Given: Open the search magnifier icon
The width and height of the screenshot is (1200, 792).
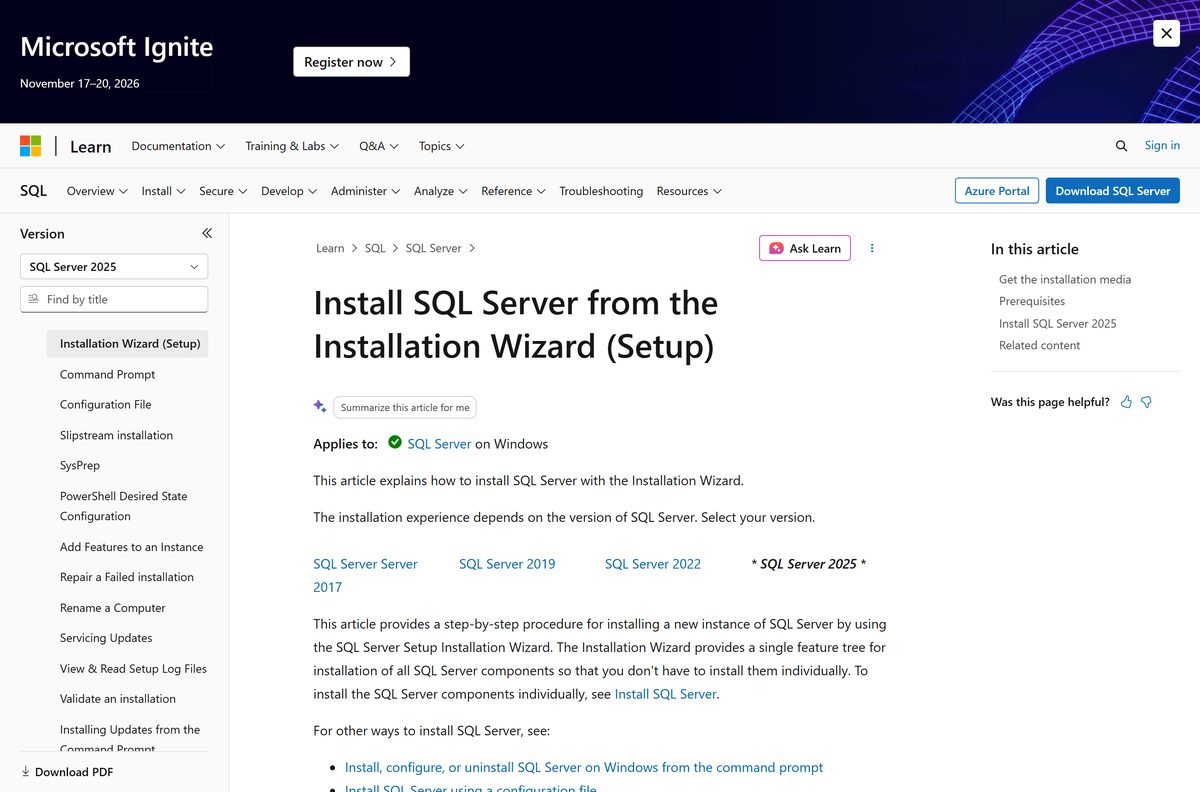Looking at the screenshot, I should pyautogui.click(x=1121, y=146).
